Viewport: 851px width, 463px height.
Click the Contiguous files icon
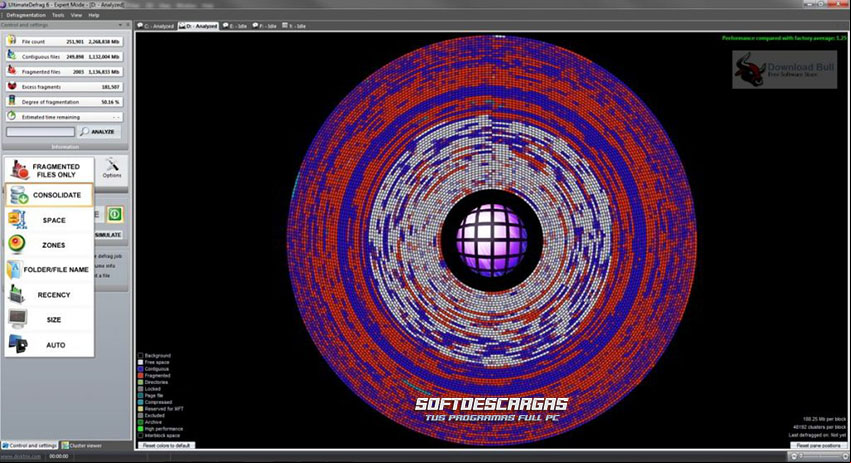pyautogui.click(x=11, y=56)
